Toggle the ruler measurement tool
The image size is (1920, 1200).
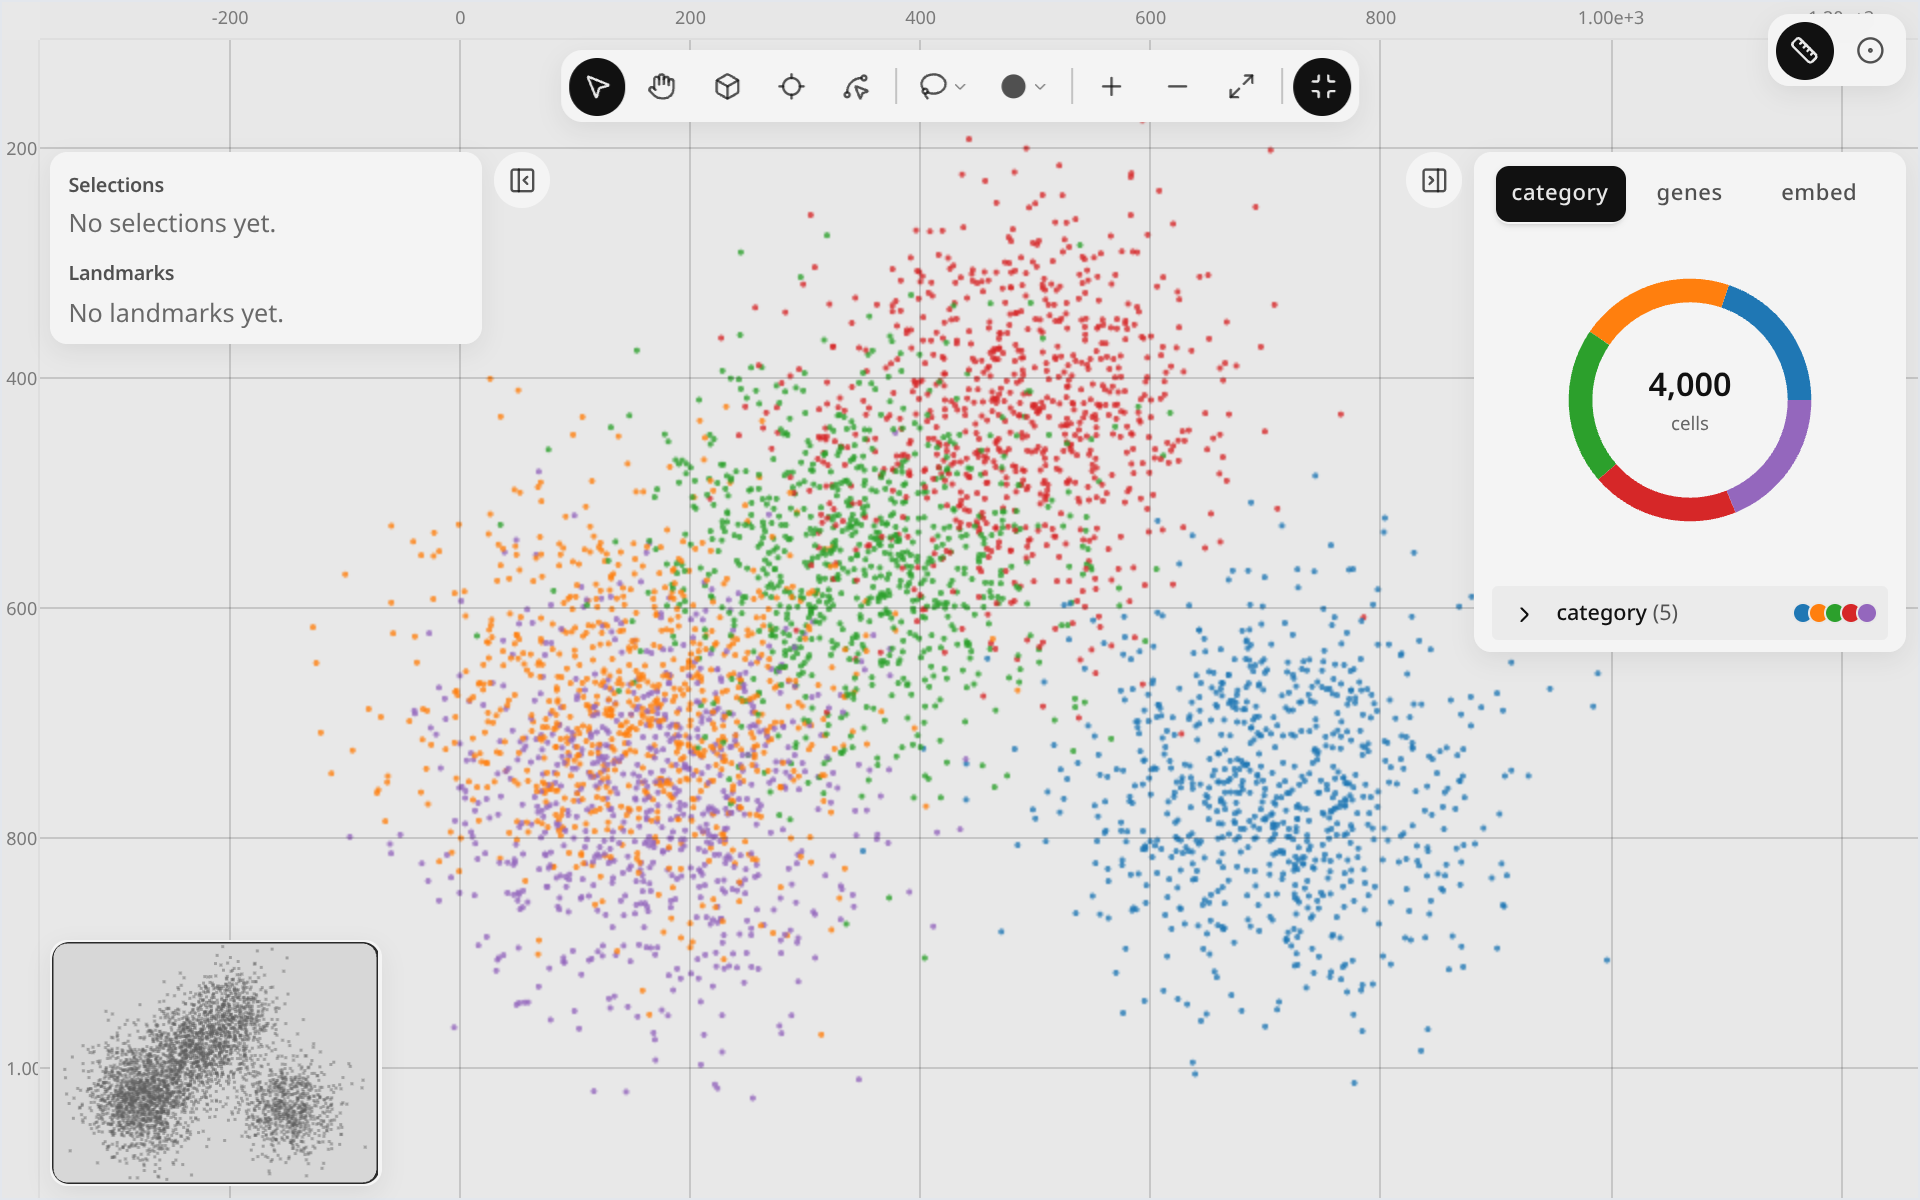1804,51
